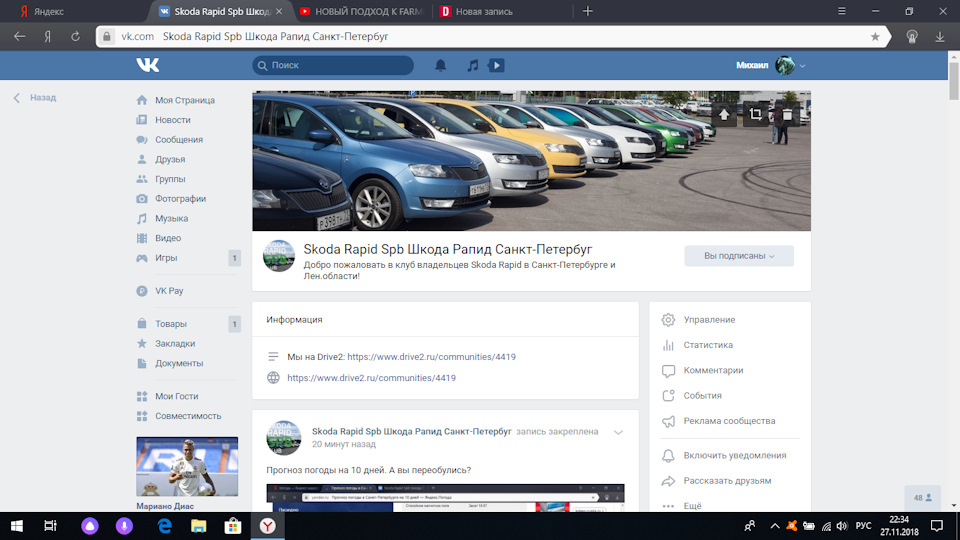The width and height of the screenshot is (960, 540).
Task: Click Назад back link
Action: point(36,97)
